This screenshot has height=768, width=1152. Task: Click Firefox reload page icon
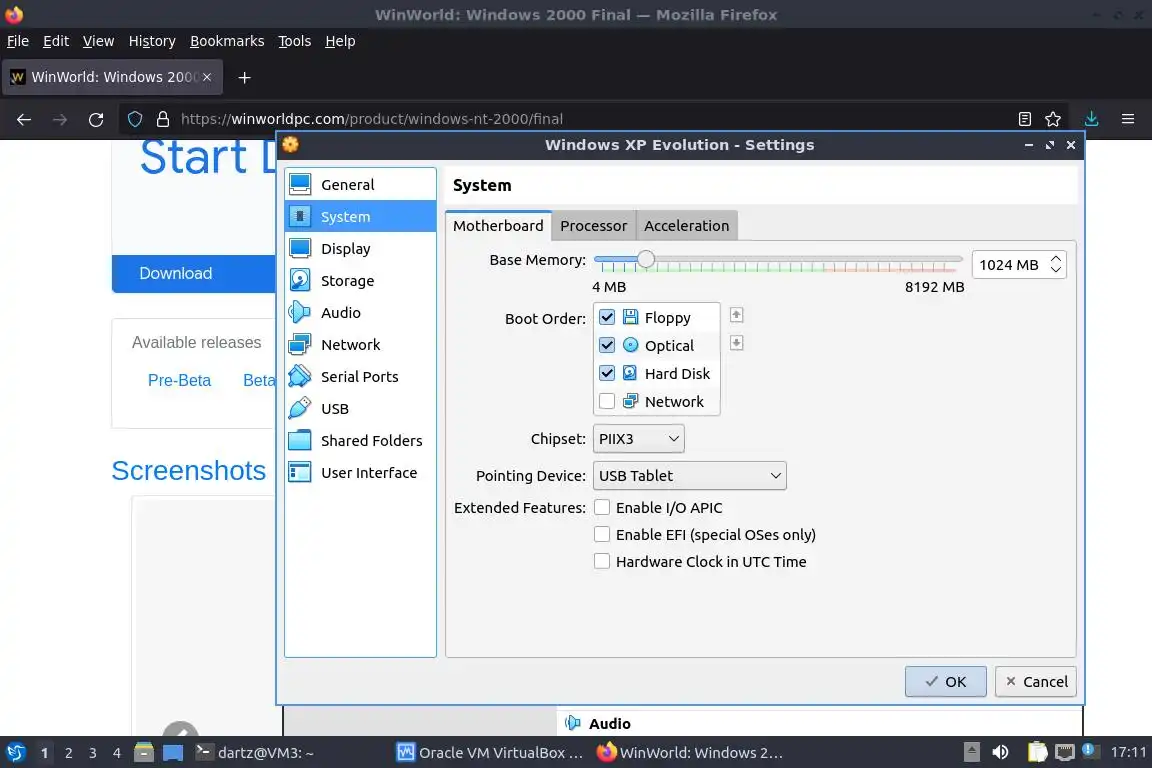click(x=96, y=119)
